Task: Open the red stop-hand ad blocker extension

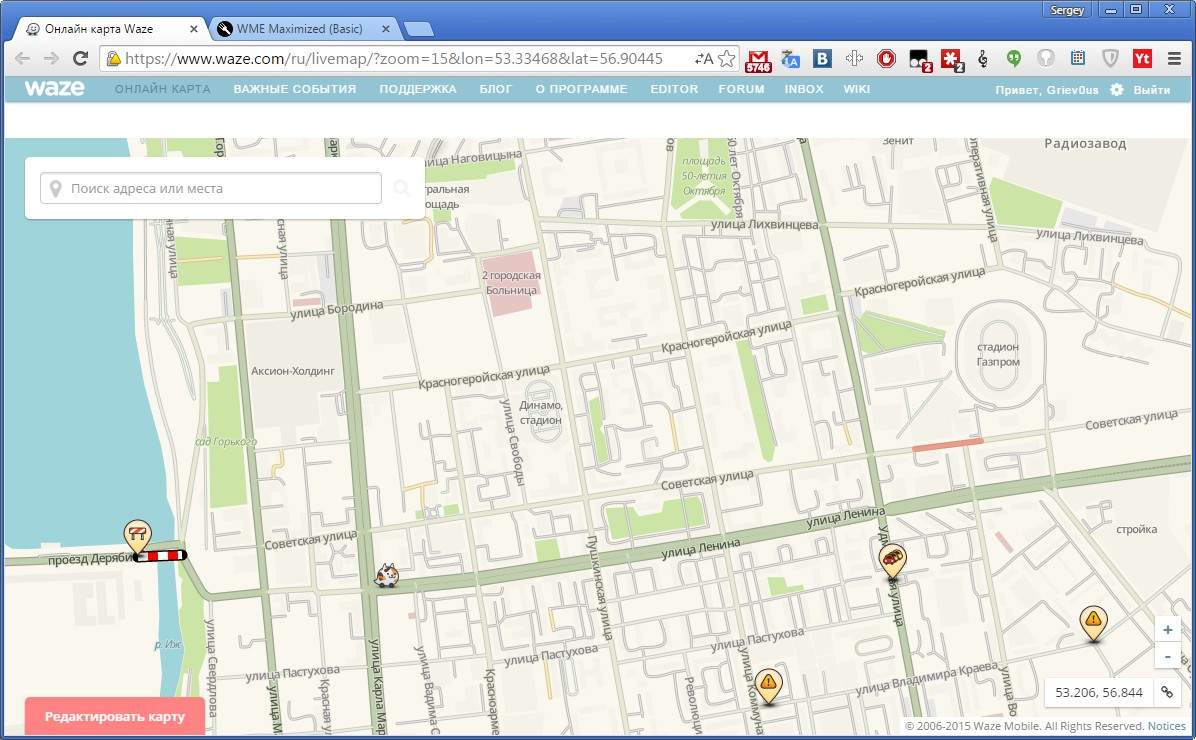Action: (x=886, y=59)
